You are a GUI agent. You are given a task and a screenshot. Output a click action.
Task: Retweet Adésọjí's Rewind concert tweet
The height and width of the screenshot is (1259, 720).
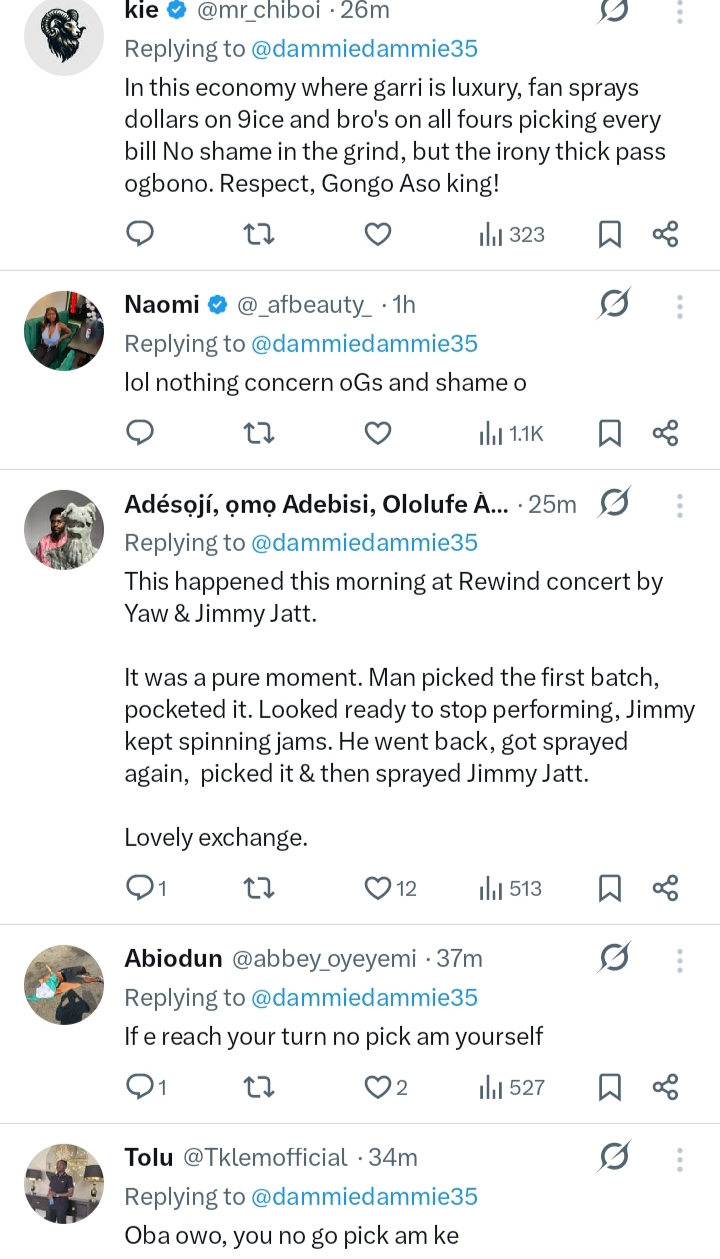click(259, 888)
